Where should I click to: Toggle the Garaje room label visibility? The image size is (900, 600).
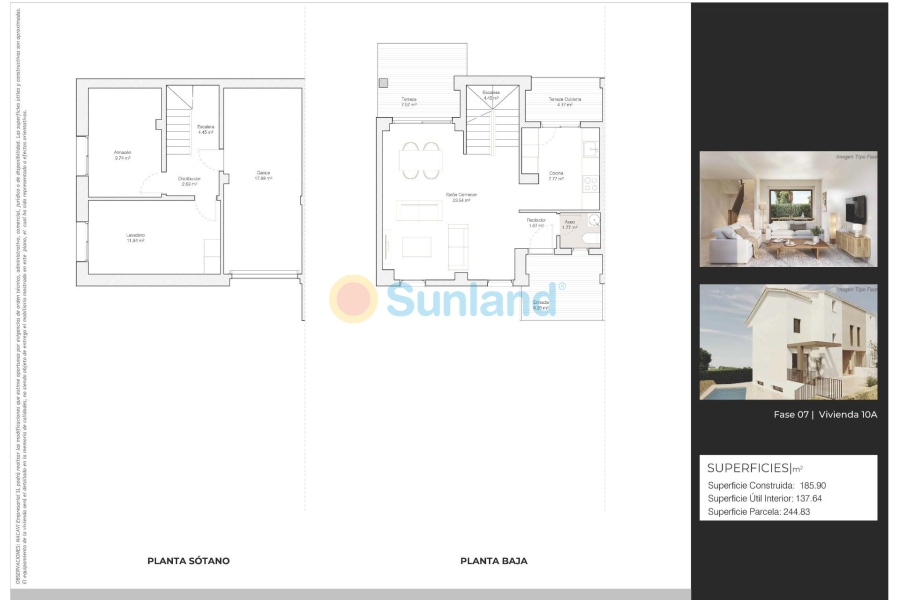(262, 174)
